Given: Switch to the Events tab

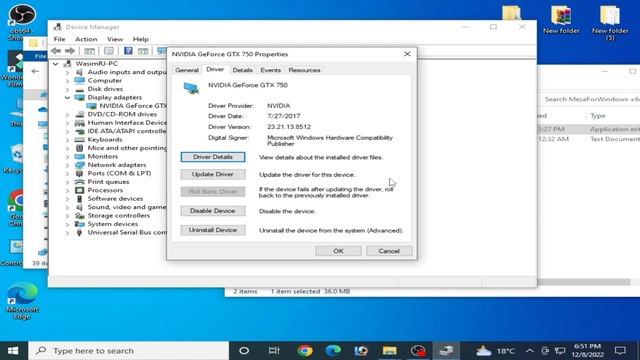Looking at the screenshot, I should (271, 70).
